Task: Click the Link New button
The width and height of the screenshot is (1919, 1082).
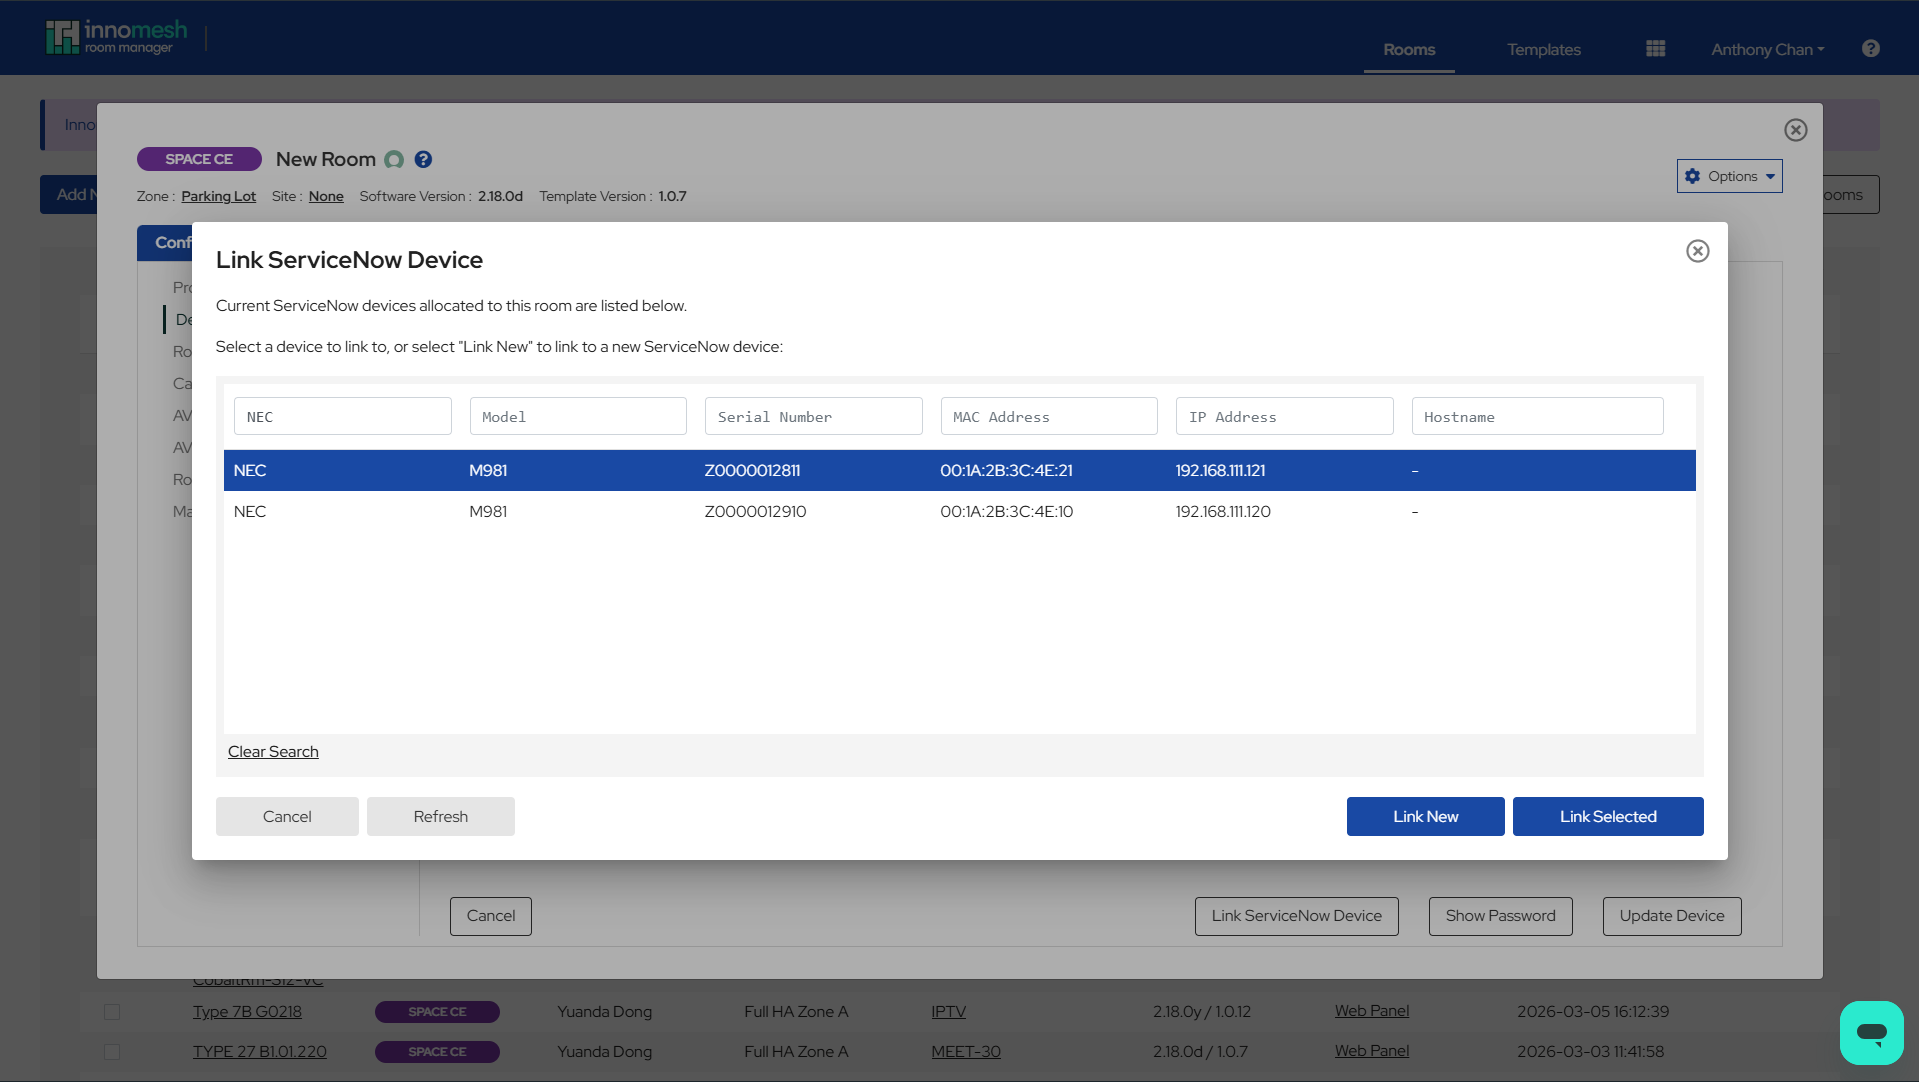Action: pos(1424,816)
